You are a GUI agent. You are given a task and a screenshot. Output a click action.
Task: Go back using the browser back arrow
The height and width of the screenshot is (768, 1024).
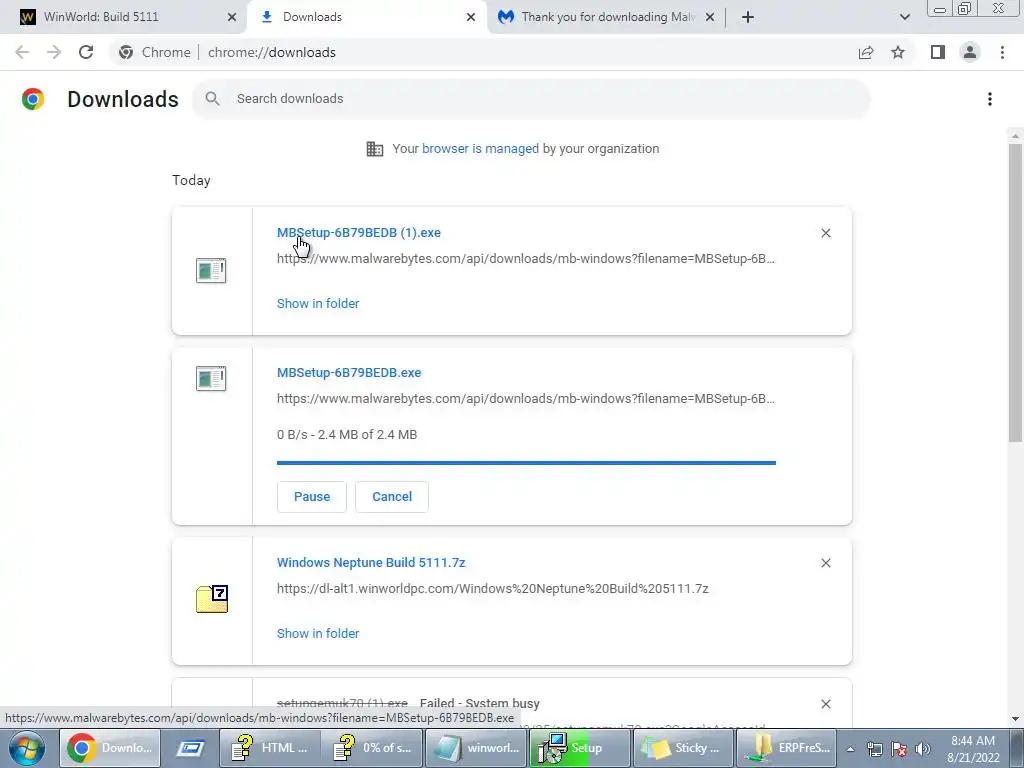point(22,52)
